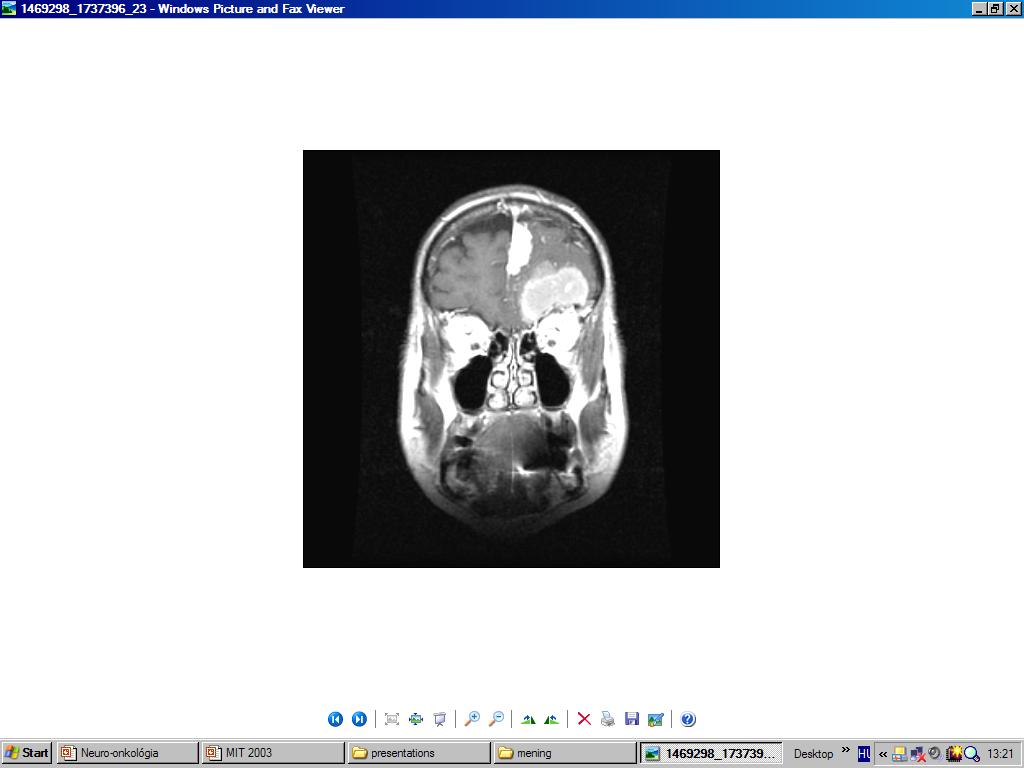The image size is (1024, 768).
Task: Minimize the Picture and Fax Viewer window
Action: coord(978,9)
